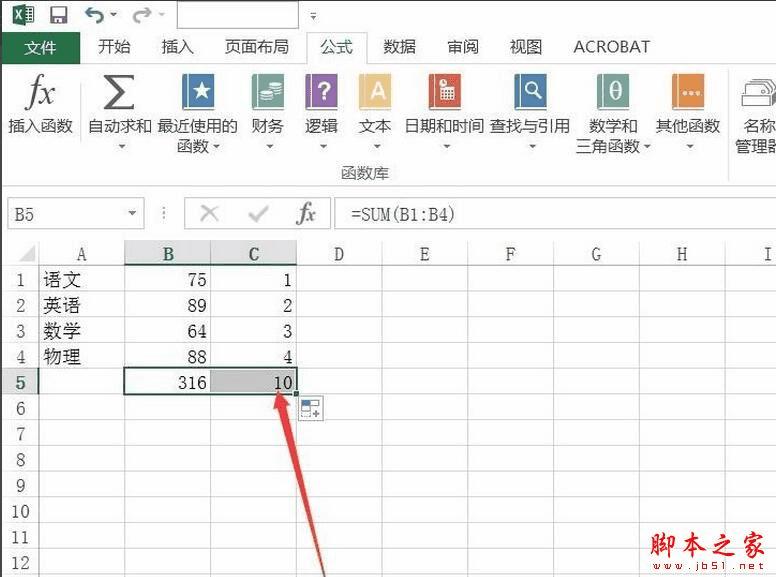The width and height of the screenshot is (776, 577).
Task: Redo the last undone action
Action: [x=142, y=15]
